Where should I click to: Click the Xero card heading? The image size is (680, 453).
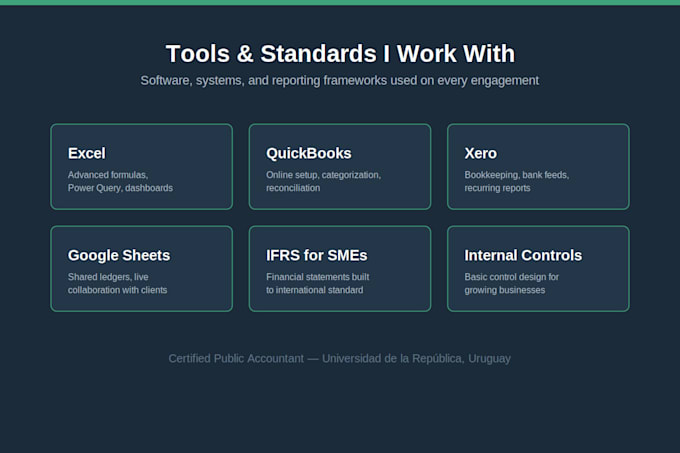pyautogui.click(x=480, y=153)
